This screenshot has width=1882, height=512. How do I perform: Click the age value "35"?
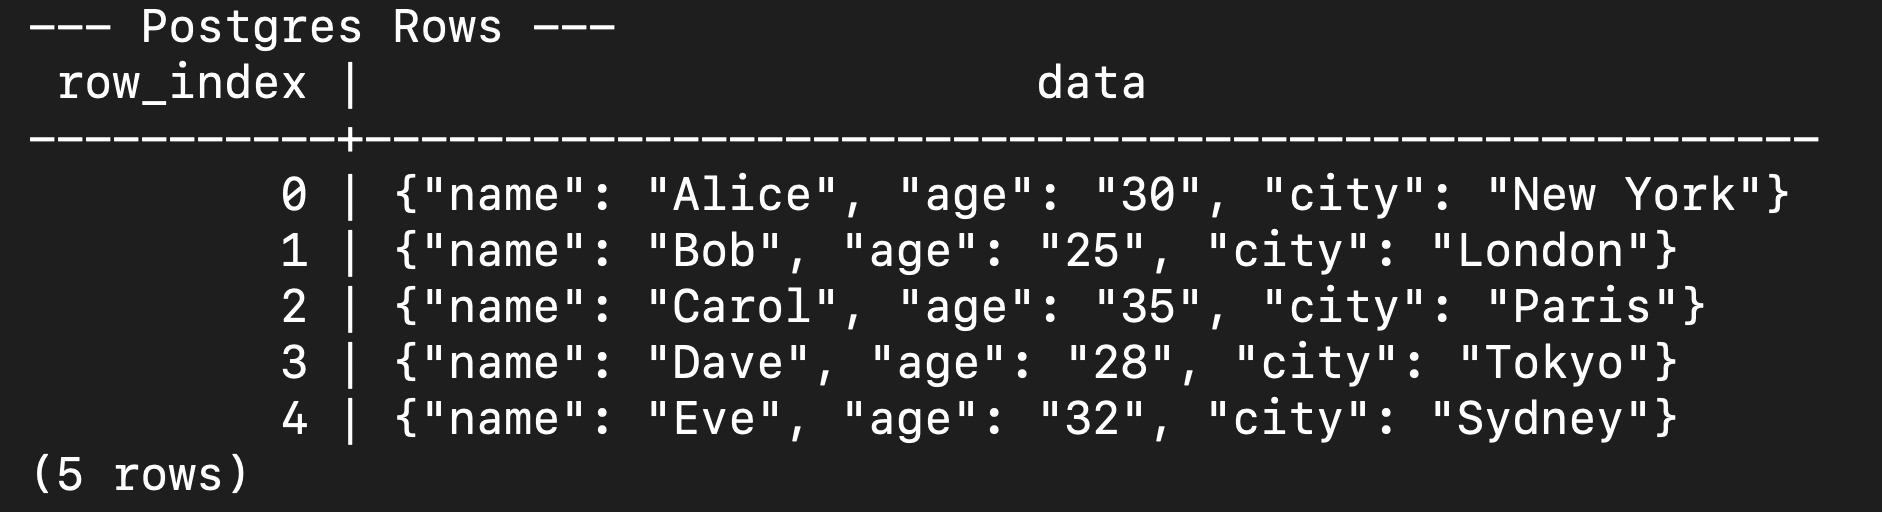click(1147, 307)
